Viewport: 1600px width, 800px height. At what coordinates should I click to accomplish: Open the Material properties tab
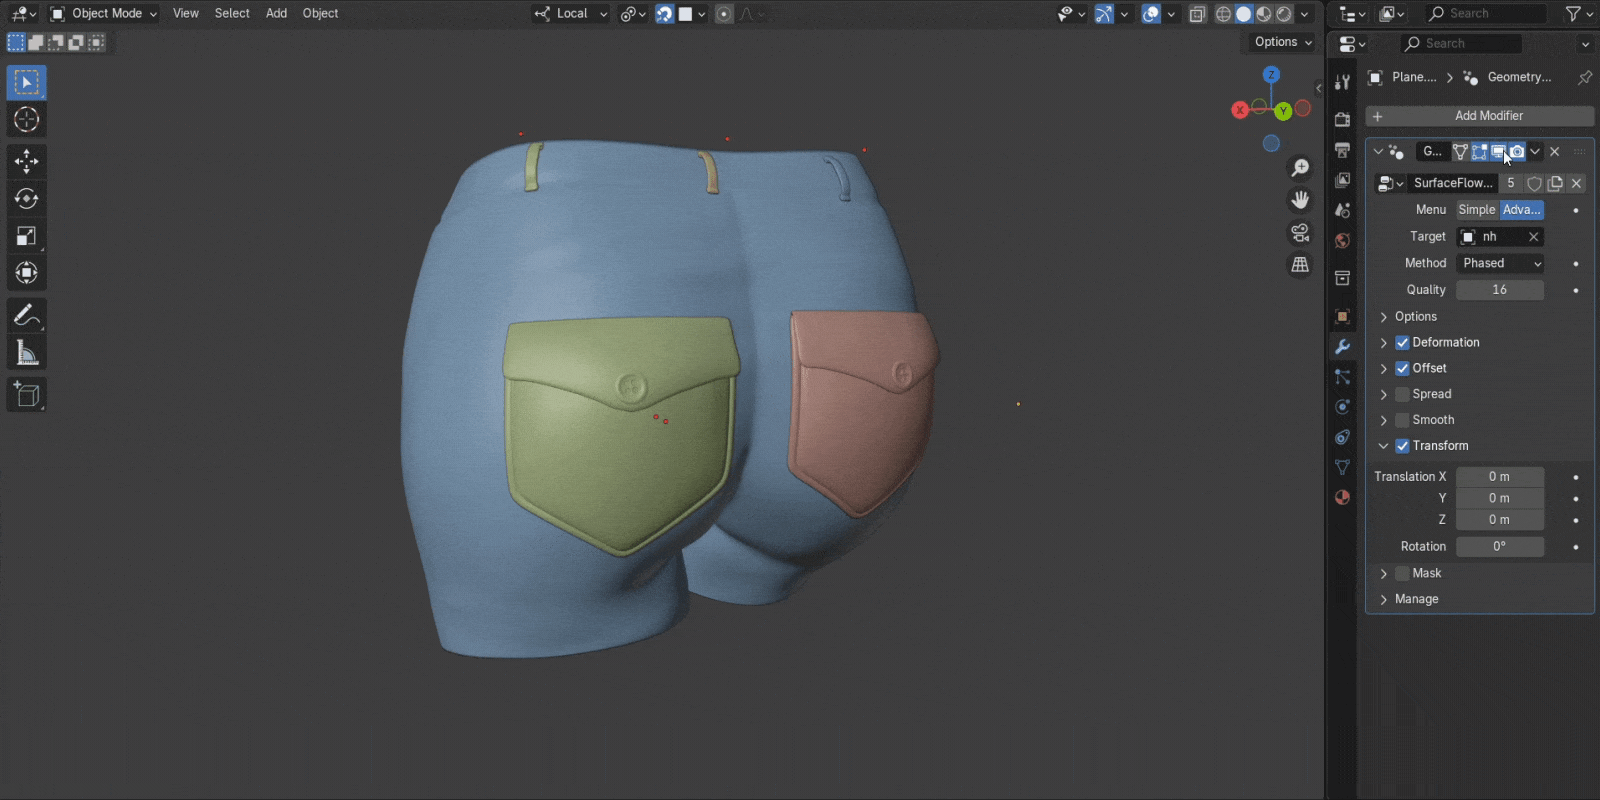(1342, 497)
